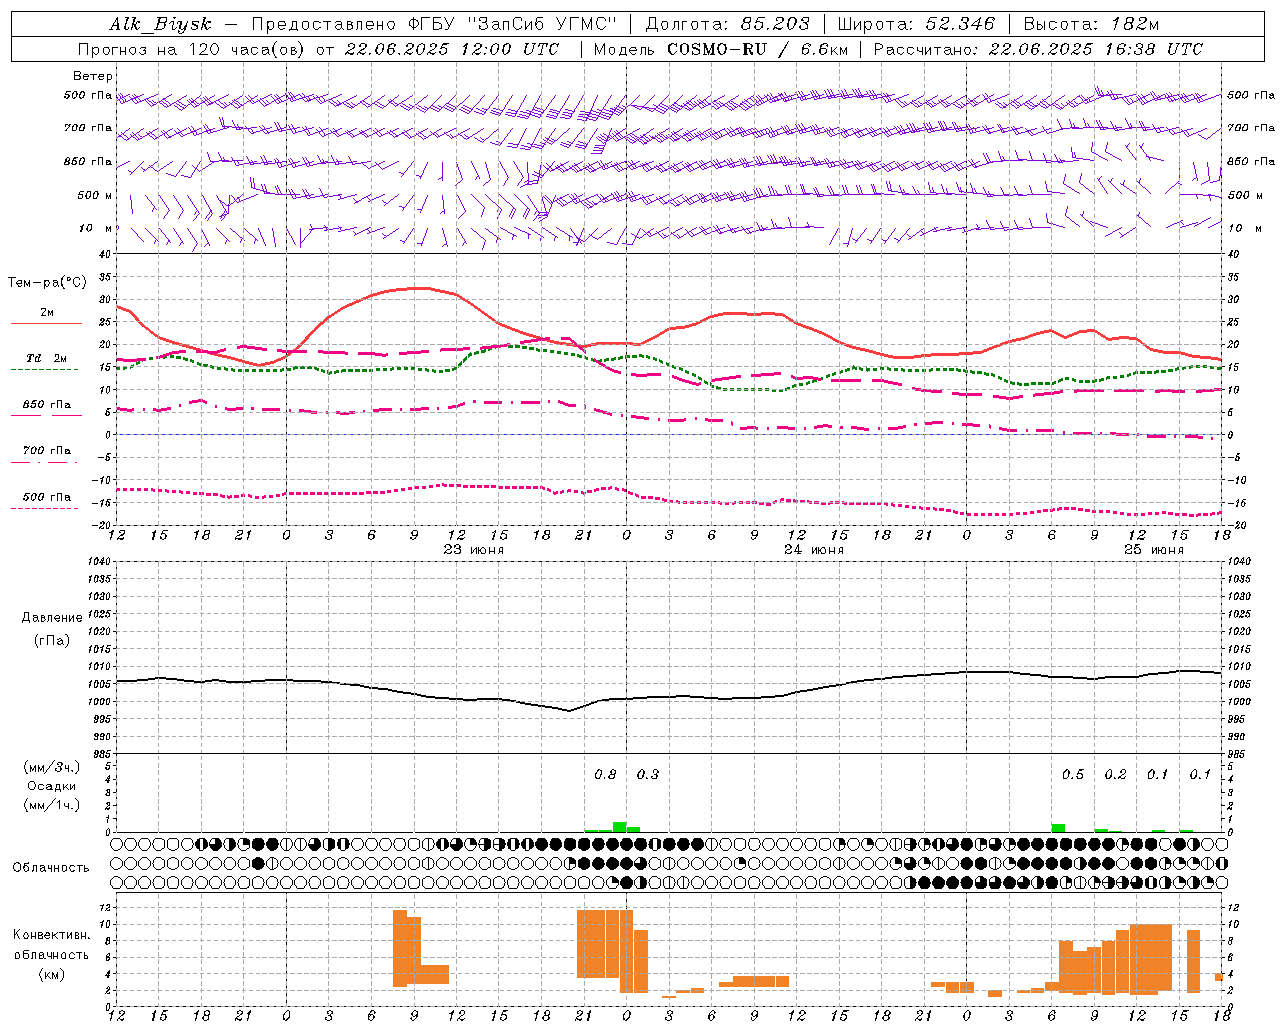Click the Облачность cloud cover label
This screenshot has width=1280, height=1024.
[x=51, y=867]
